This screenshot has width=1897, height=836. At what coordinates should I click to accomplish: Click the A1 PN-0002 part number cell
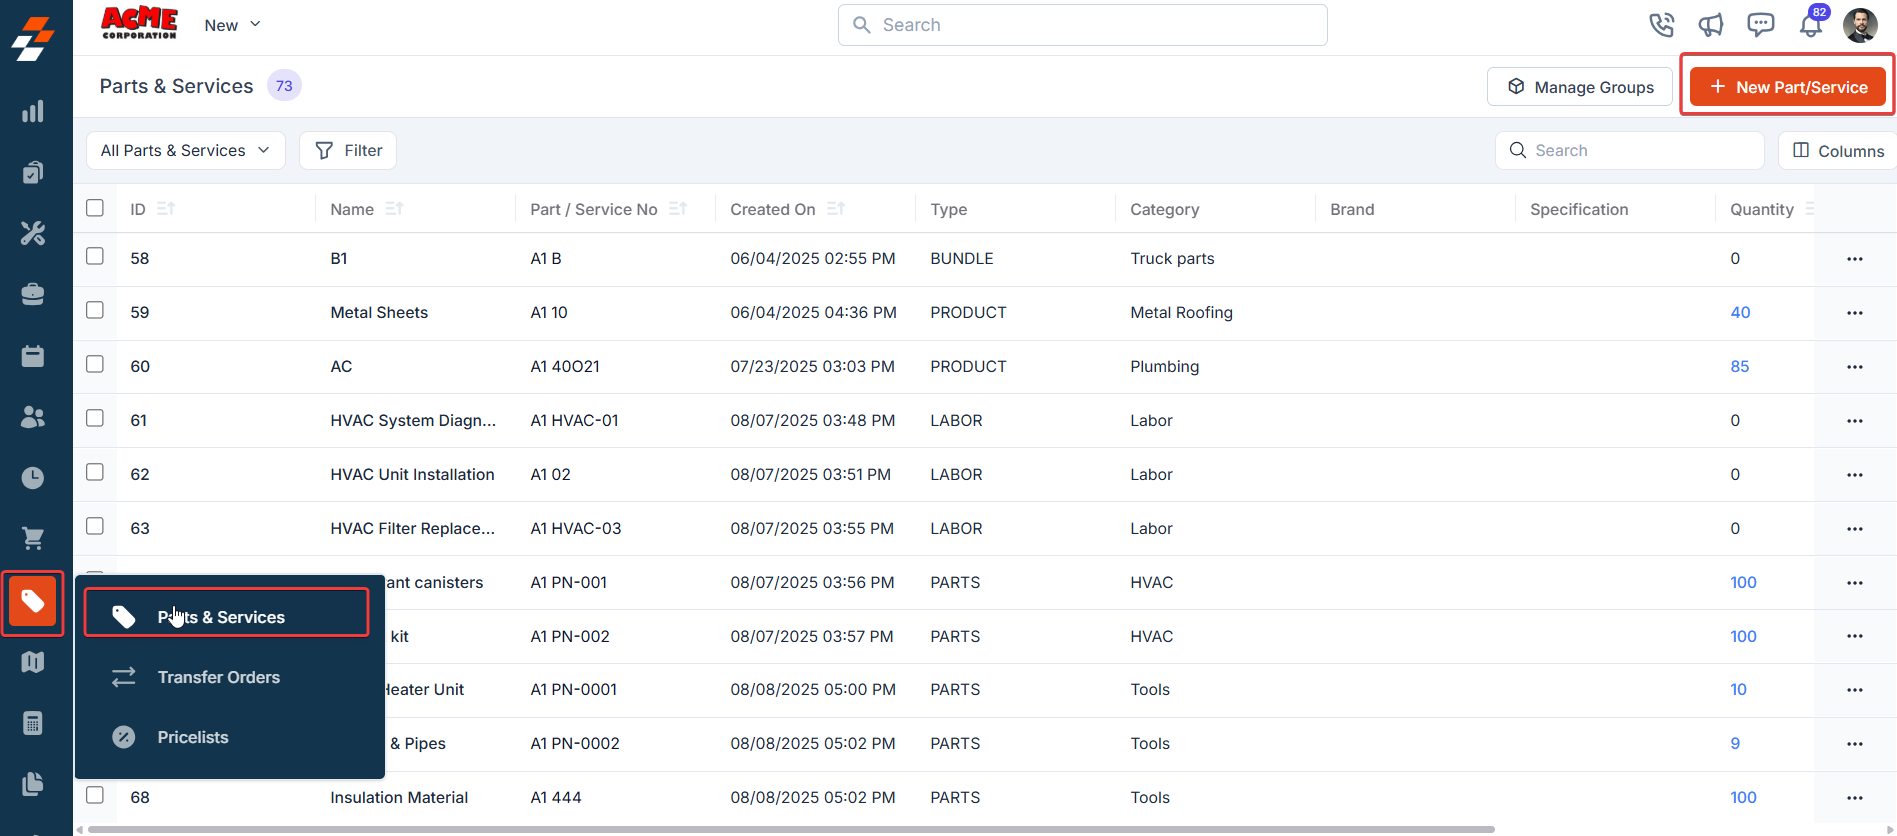(x=575, y=744)
